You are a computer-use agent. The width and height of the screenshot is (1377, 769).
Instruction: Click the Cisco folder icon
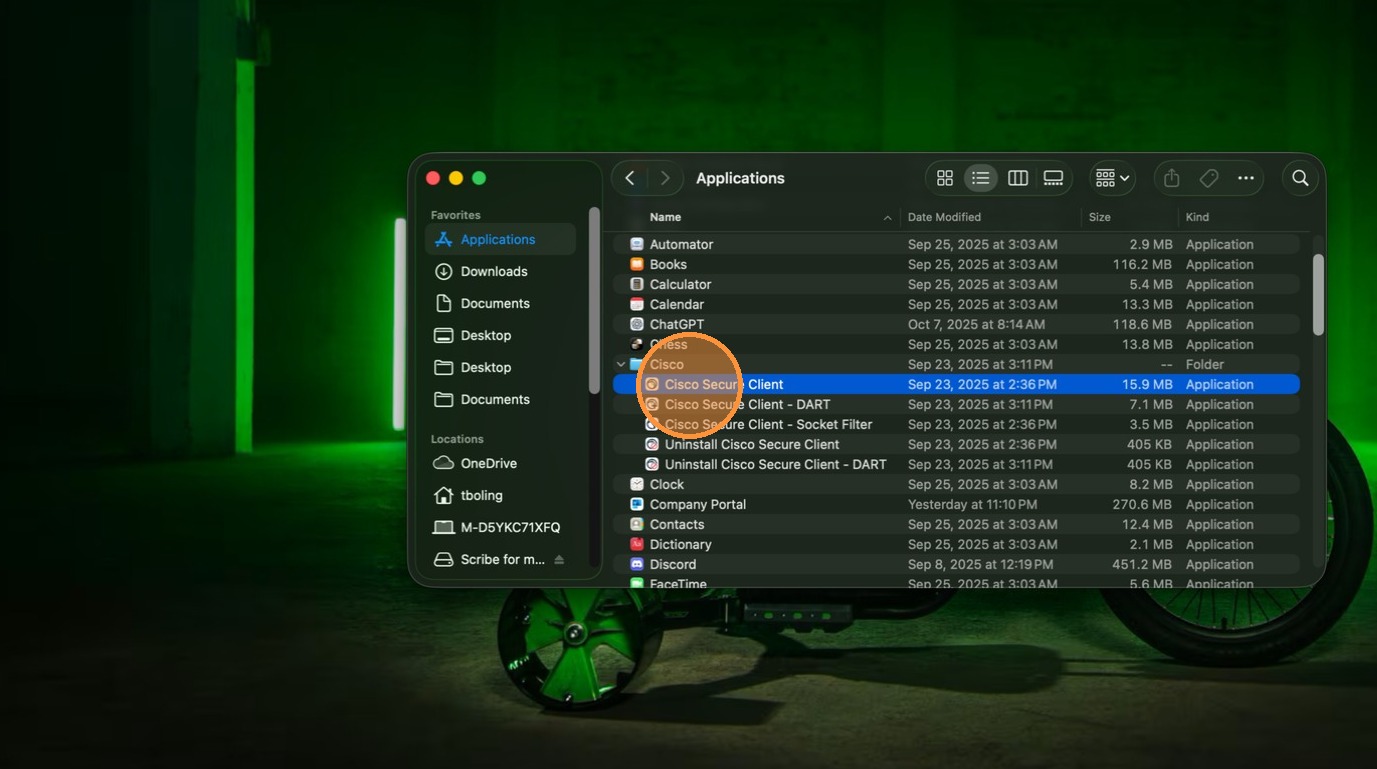[637, 364]
